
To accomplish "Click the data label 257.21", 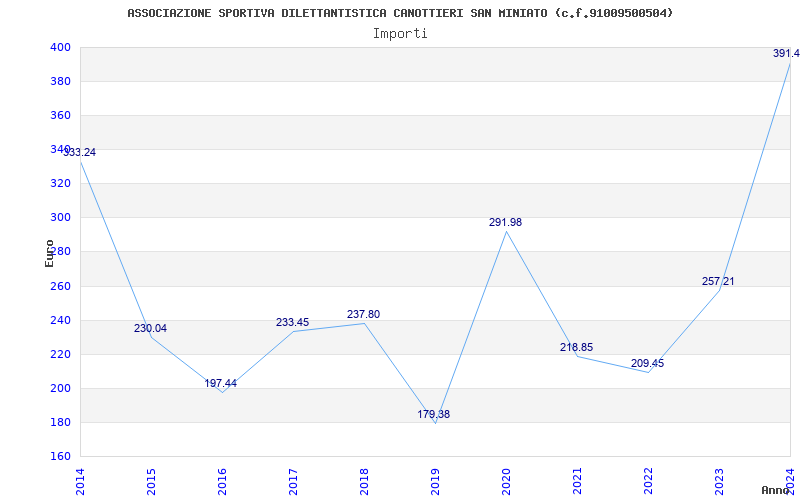I will pos(718,281).
